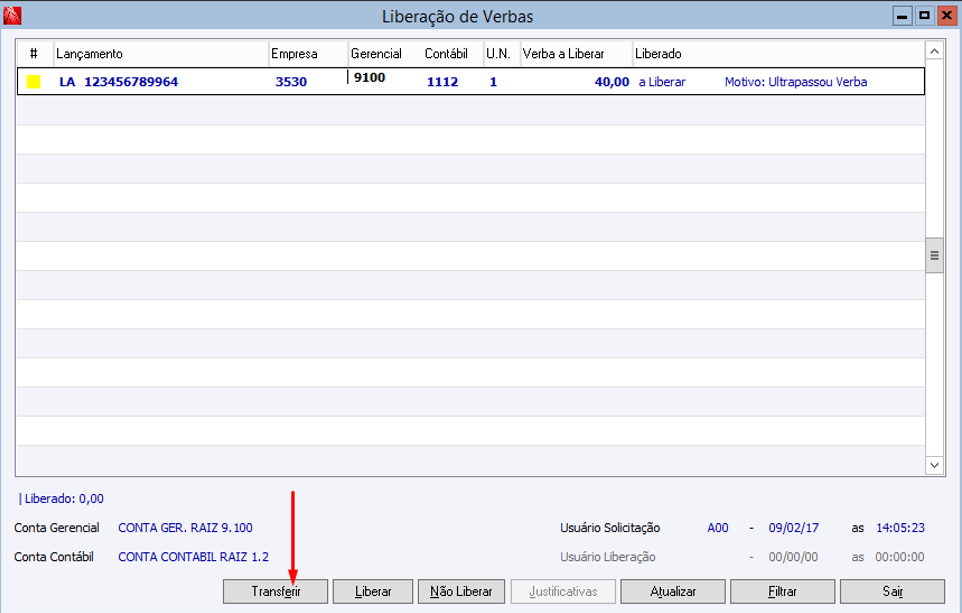Viewport: 962px width, 613px height.
Task: Click the vertical scrollbar thumb
Action: [934, 255]
